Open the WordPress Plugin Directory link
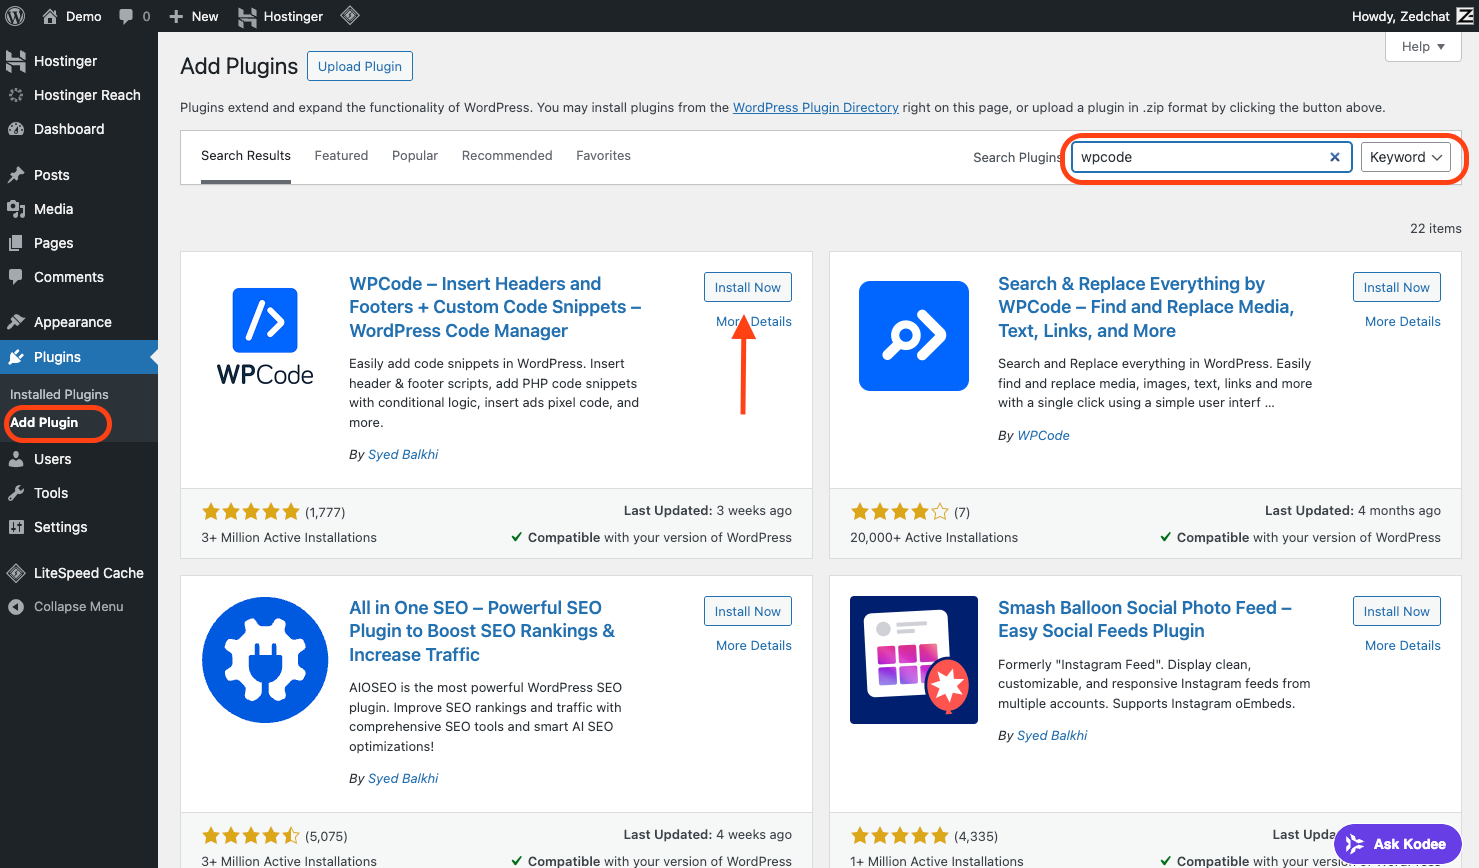1479x868 pixels. click(x=815, y=107)
